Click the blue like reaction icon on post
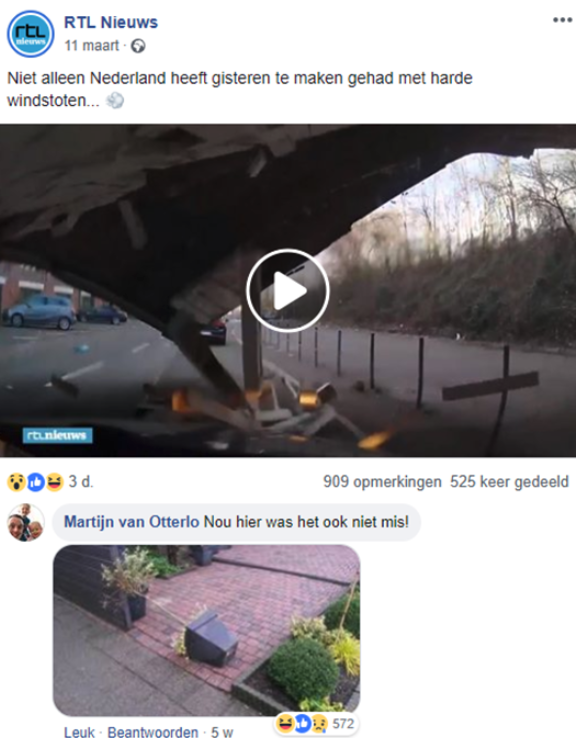Screen dimensions: 576x738 pos(36,482)
